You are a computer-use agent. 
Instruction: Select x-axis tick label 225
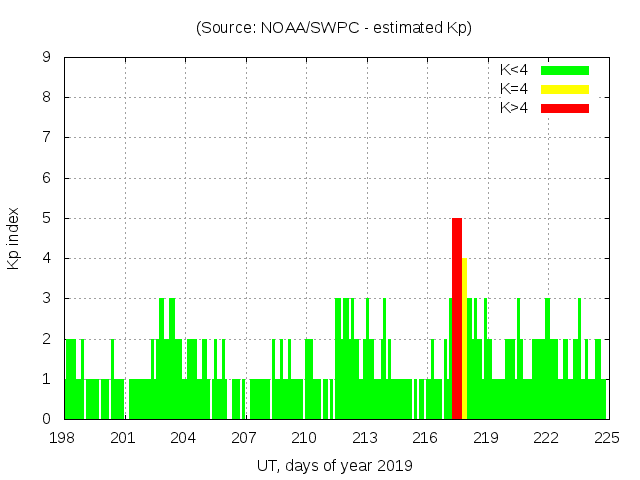coord(607,438)
